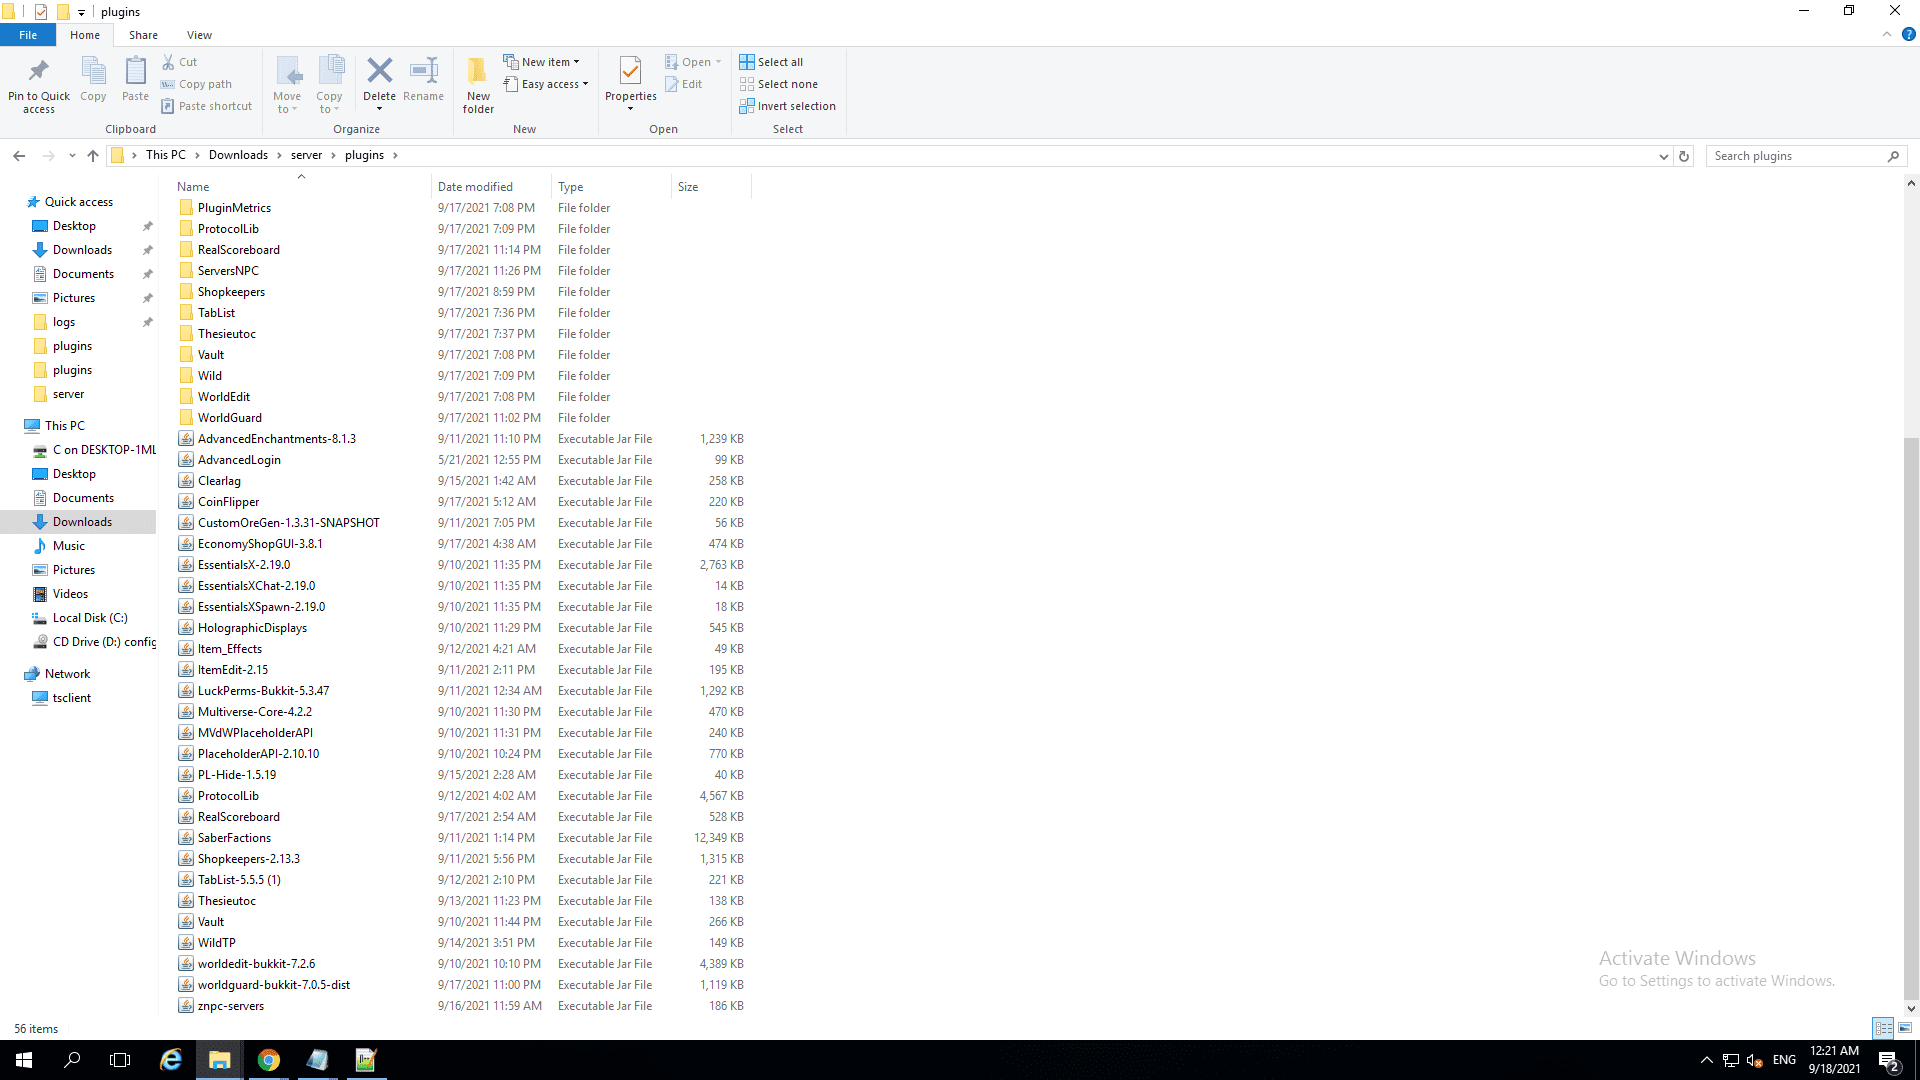Select the SaberFactions jar file
The width and height of the screenshot is (1920, 1080).
tap(234, 838)
